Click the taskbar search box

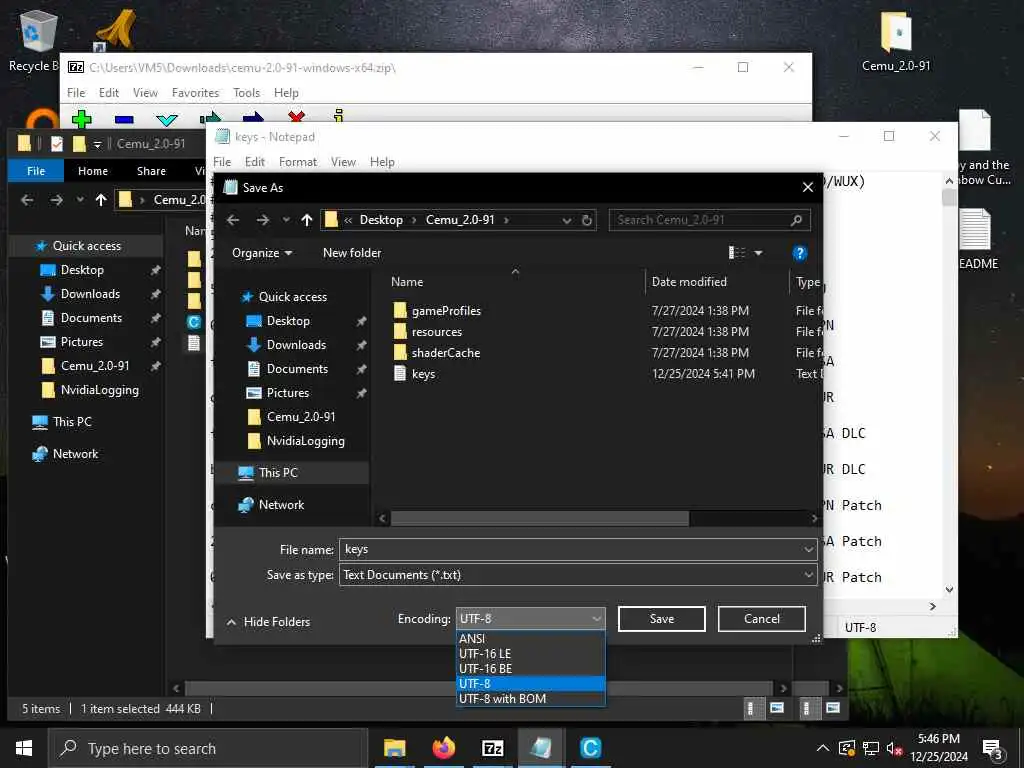point(208,748)
